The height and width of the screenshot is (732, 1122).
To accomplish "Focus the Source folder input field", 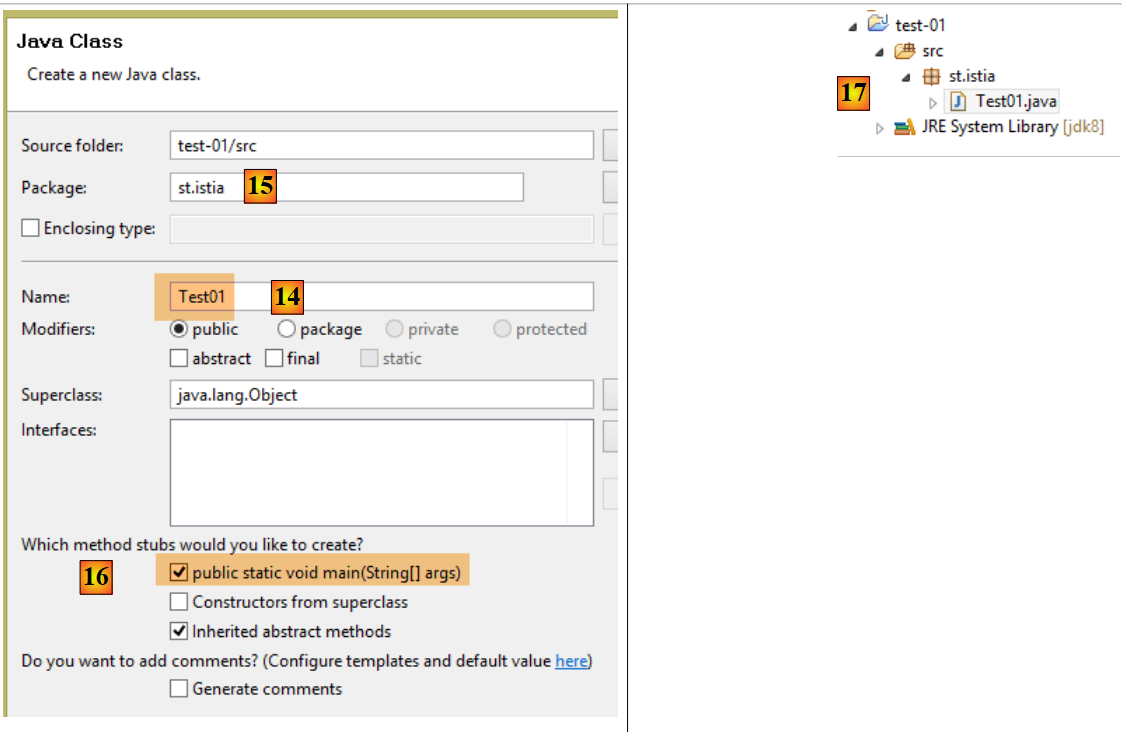I will pos(381,145).
